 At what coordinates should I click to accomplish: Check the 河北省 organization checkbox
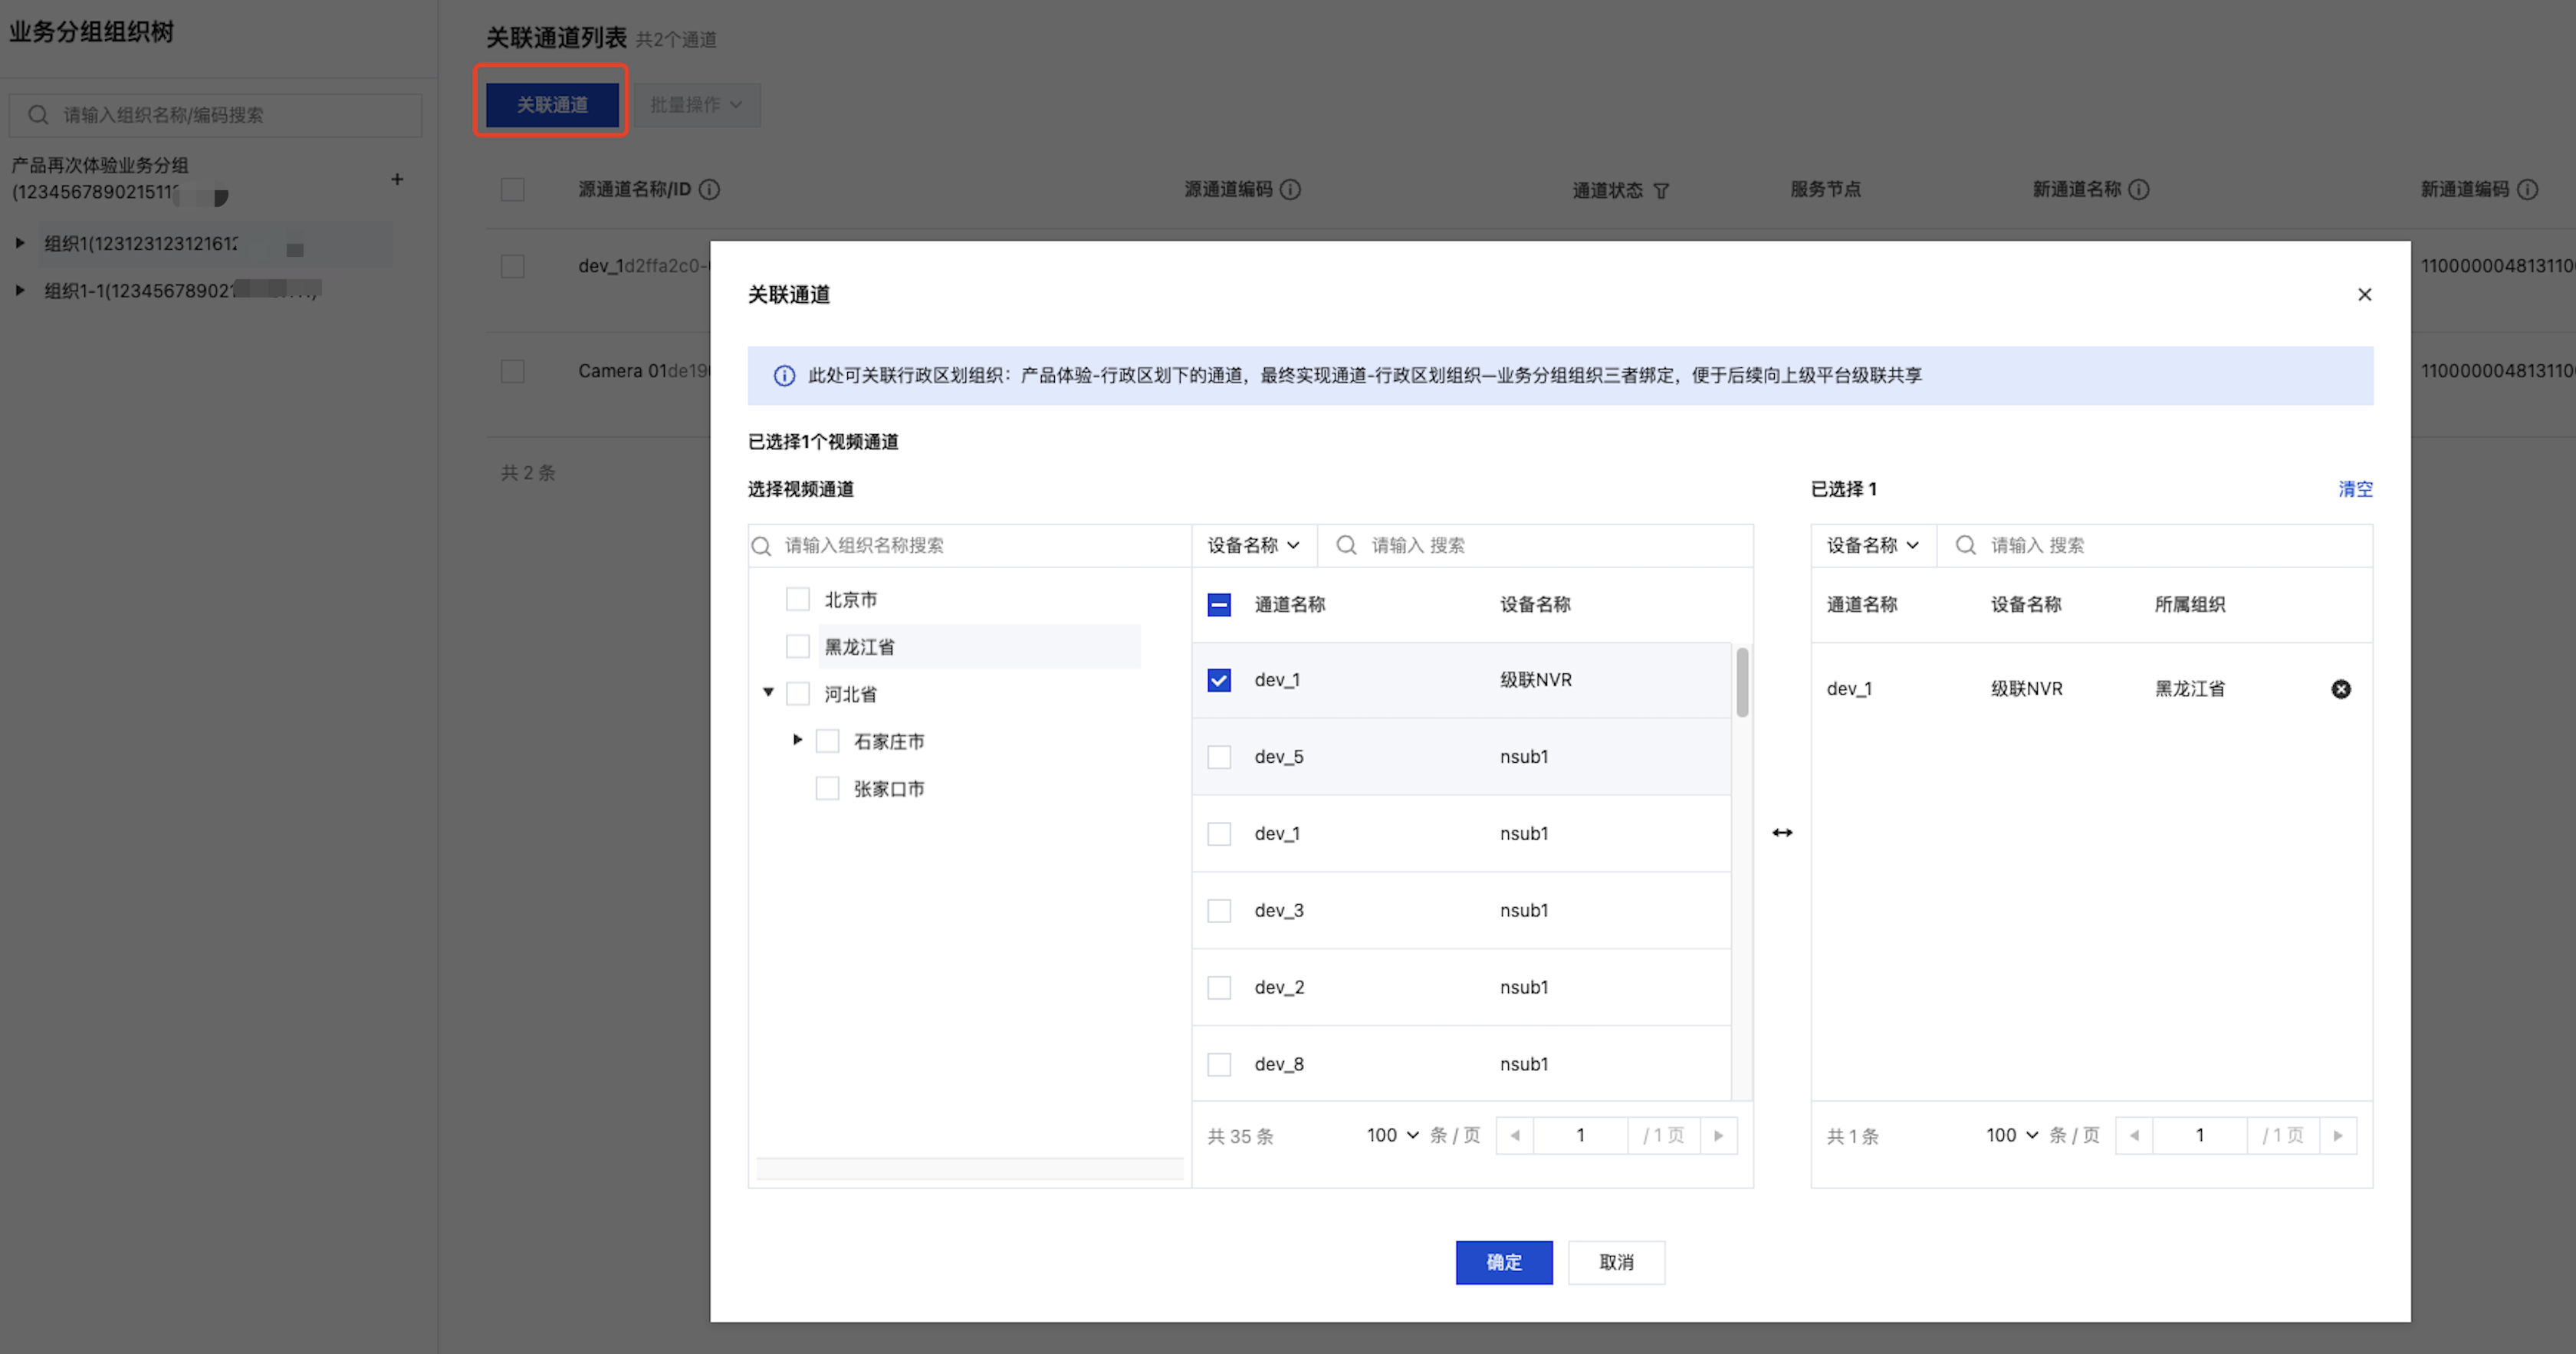(797, 693)
